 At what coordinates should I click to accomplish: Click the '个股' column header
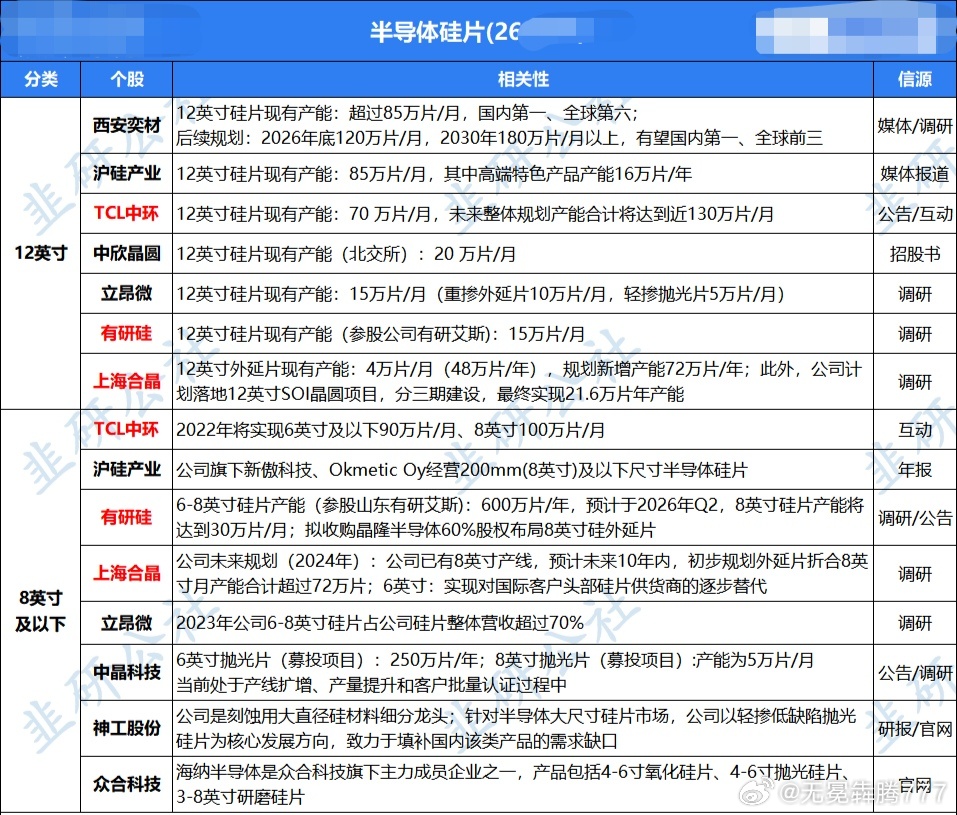[x=127, y=79]
